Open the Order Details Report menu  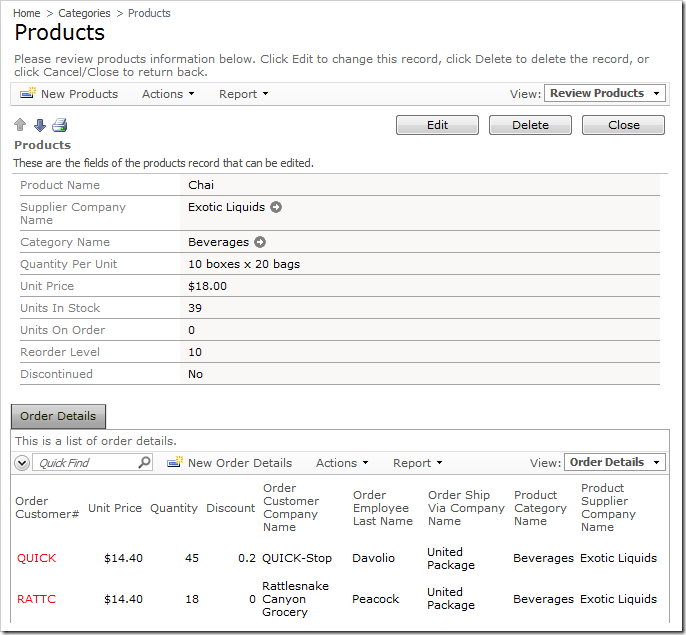pyautogui.click(x=417, y=463)
